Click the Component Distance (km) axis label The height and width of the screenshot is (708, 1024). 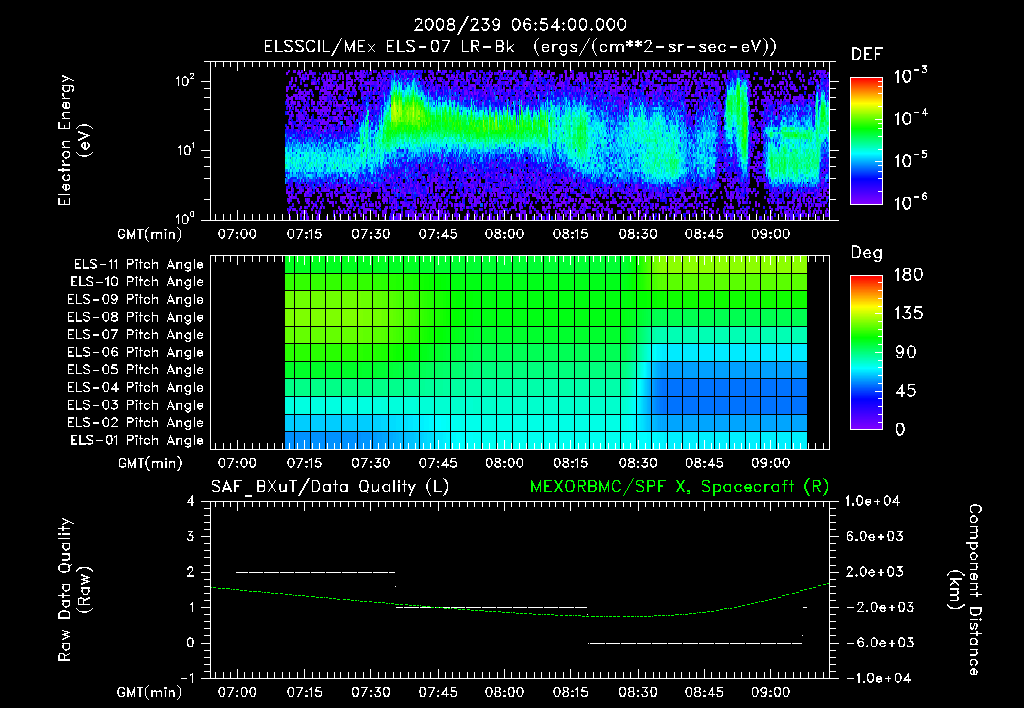point(965,590)
